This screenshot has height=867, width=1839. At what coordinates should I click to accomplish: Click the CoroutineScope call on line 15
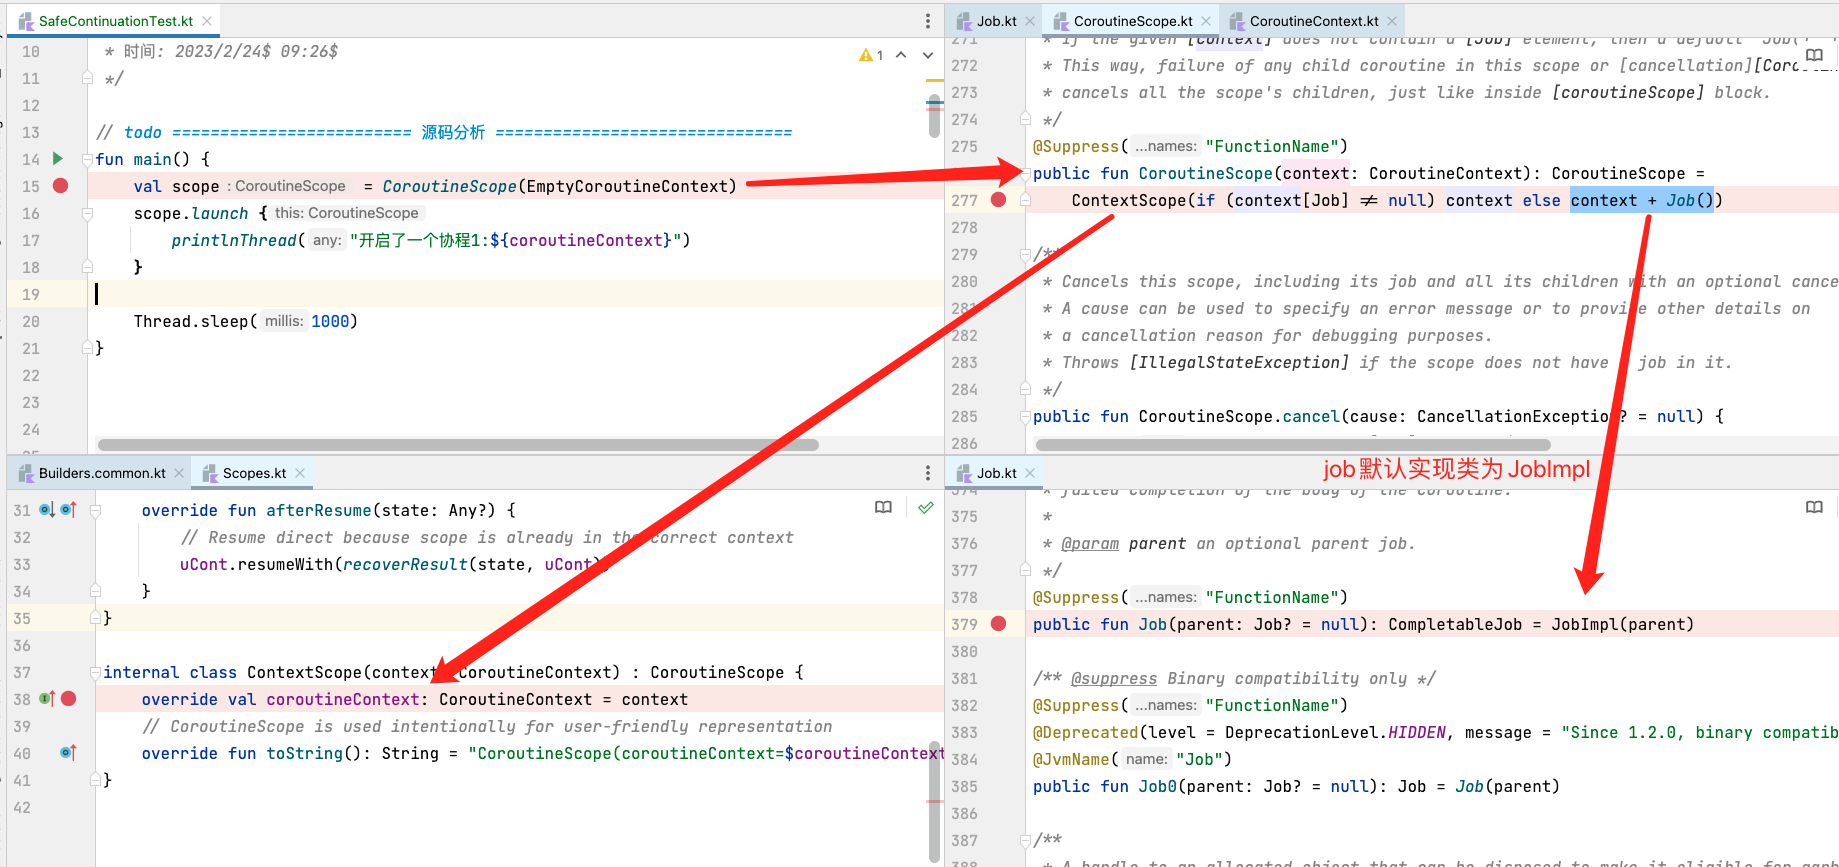tap(449, 186)
